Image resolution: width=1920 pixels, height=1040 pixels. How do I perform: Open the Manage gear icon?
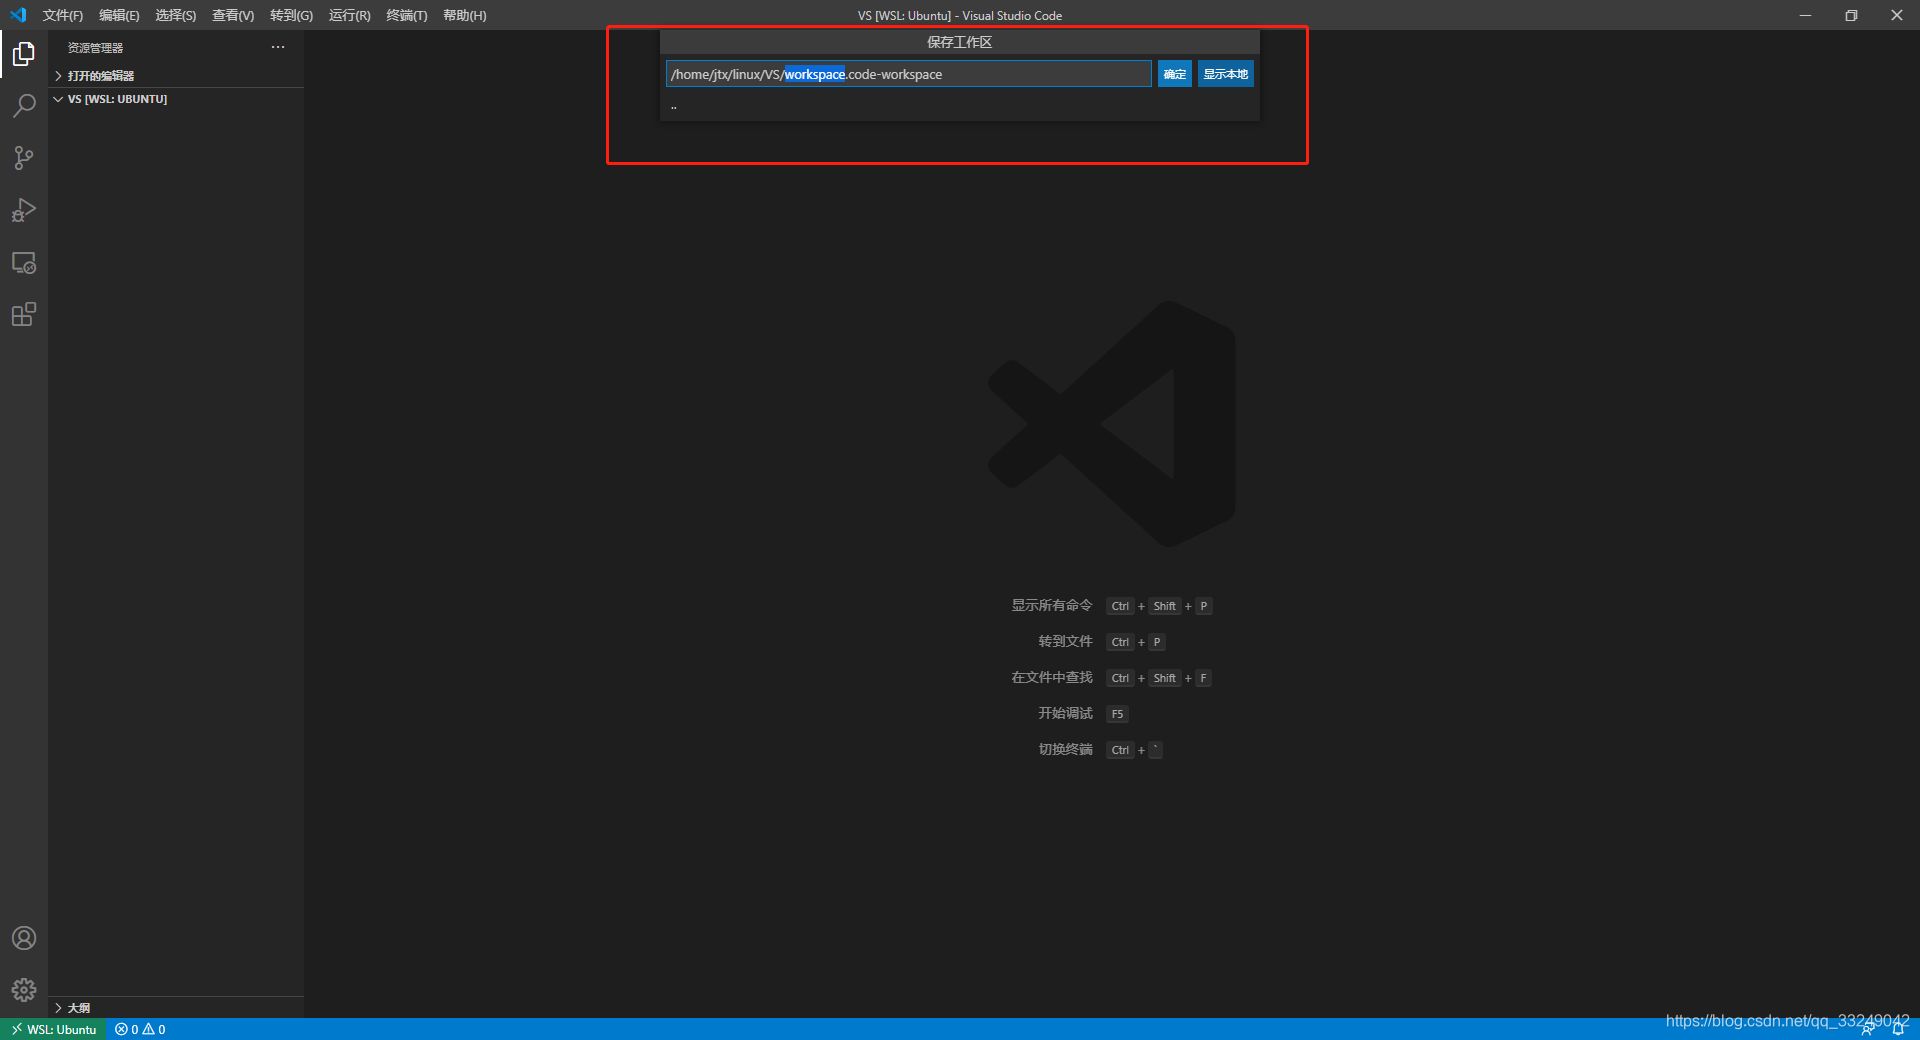tap(24, 990)
